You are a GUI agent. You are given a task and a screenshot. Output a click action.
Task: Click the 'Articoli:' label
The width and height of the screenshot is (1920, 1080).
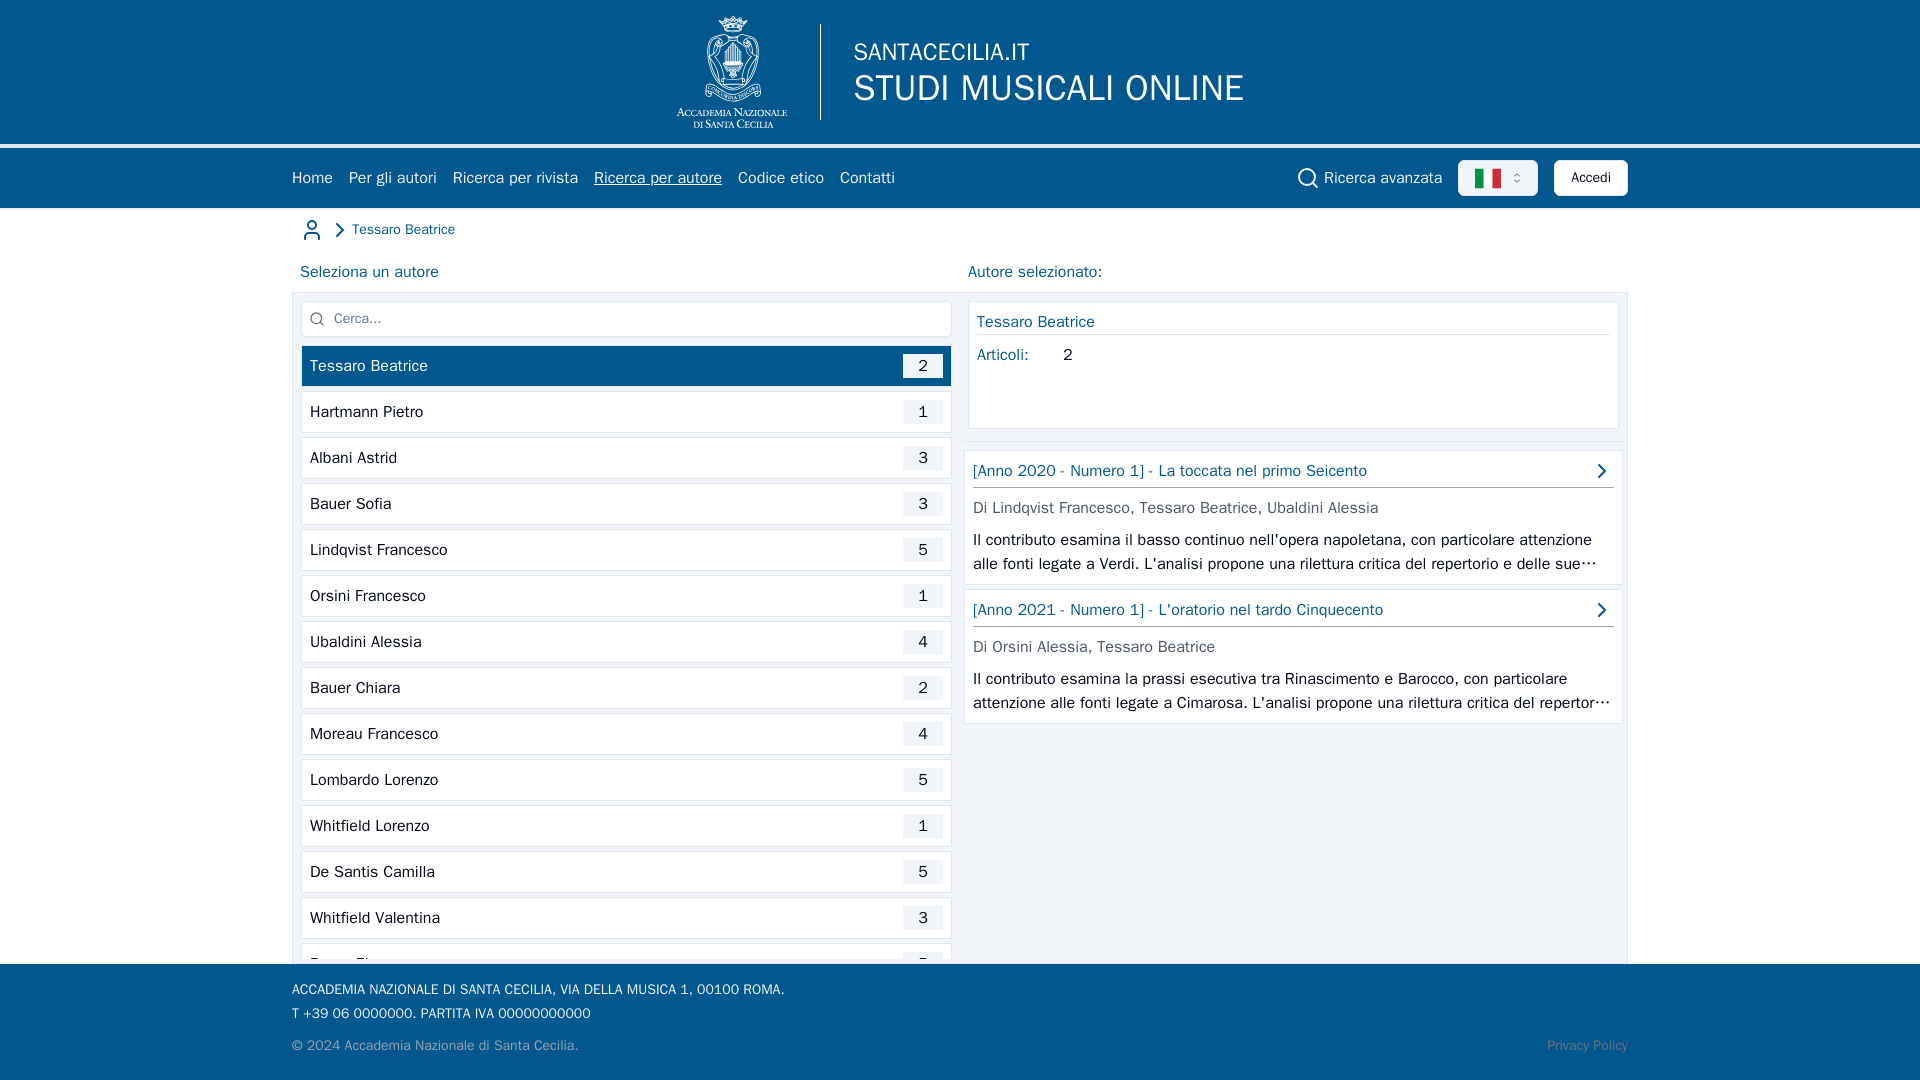[1002, 355]
